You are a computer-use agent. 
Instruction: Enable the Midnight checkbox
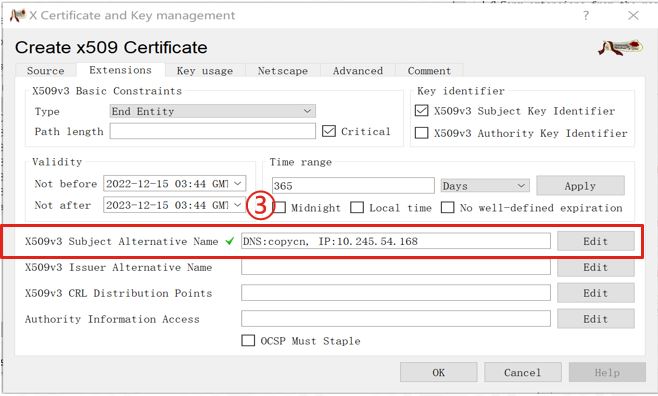[x=280, y=207]
